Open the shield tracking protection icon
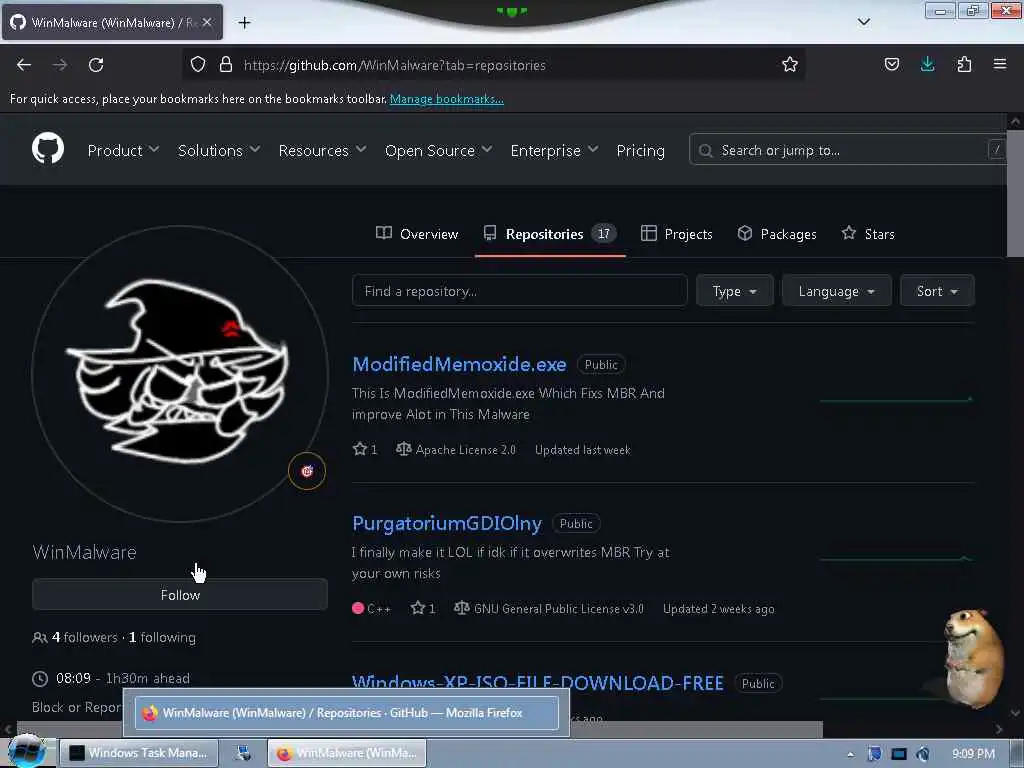 pyautogui.click(x=198, y=65)
